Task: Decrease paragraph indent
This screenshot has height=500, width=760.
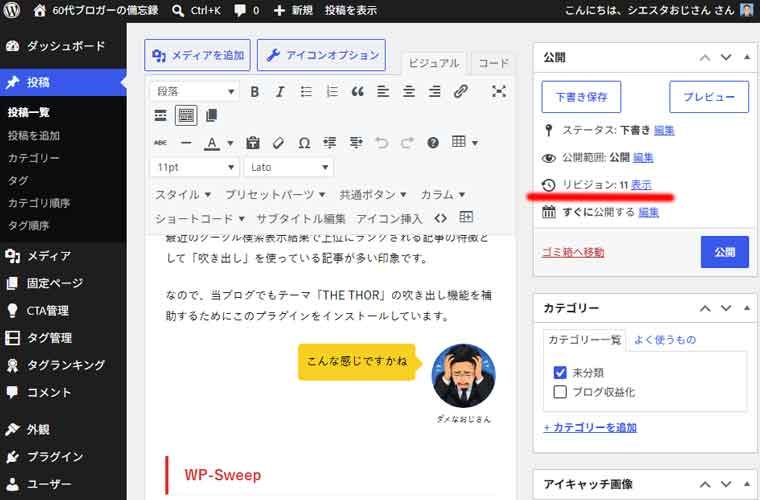Action: coord(330,142)
